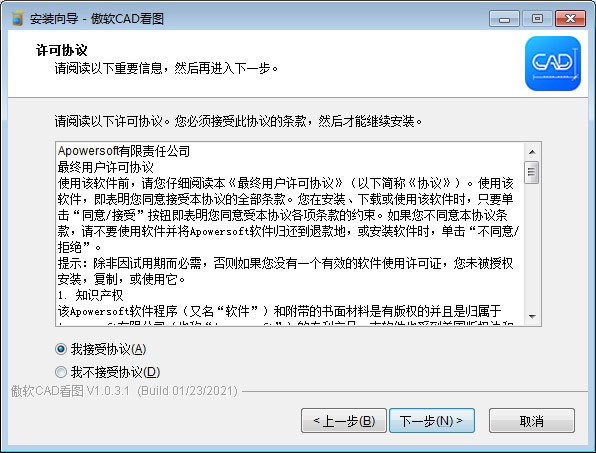Image resolution: width=596 pixels, height=453 pixels.
Task: Click the 1. 知识产权 section line
Action: (x=90, y=295)
